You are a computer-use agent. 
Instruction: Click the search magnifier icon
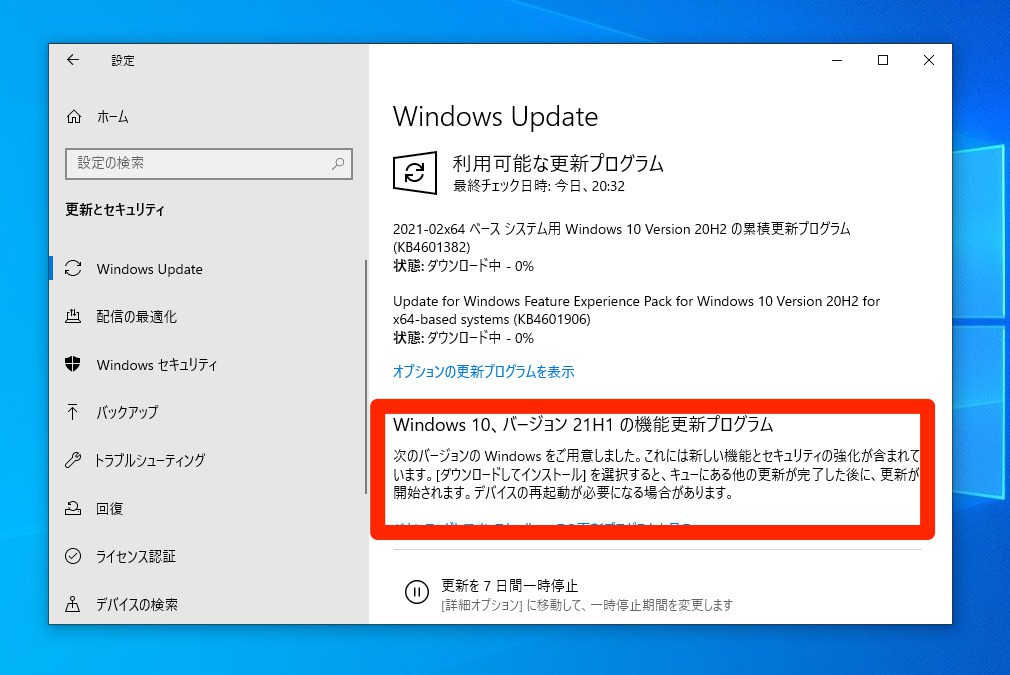tap(338, 164)
